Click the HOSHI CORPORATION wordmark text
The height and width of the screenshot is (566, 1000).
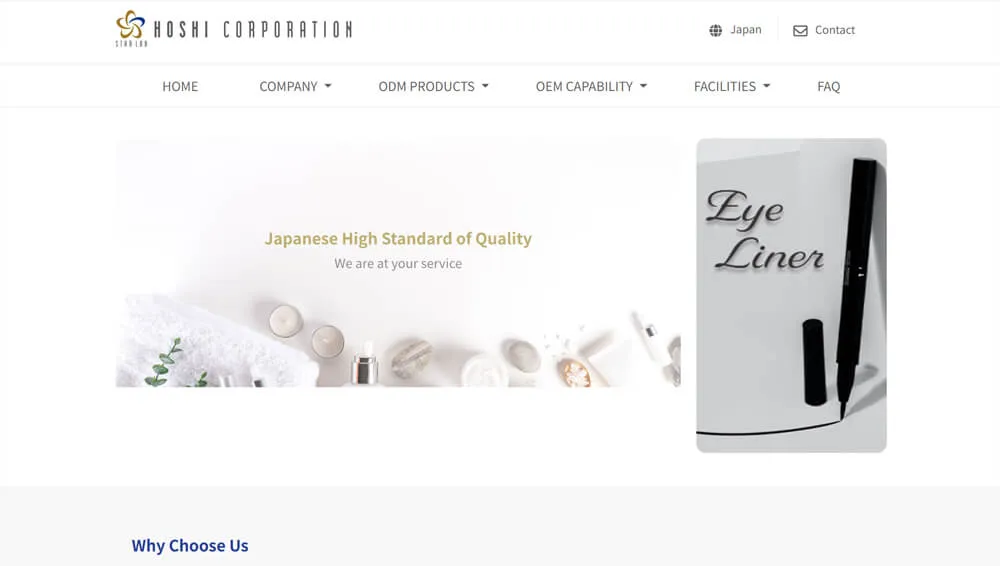[x=253, y=29]
